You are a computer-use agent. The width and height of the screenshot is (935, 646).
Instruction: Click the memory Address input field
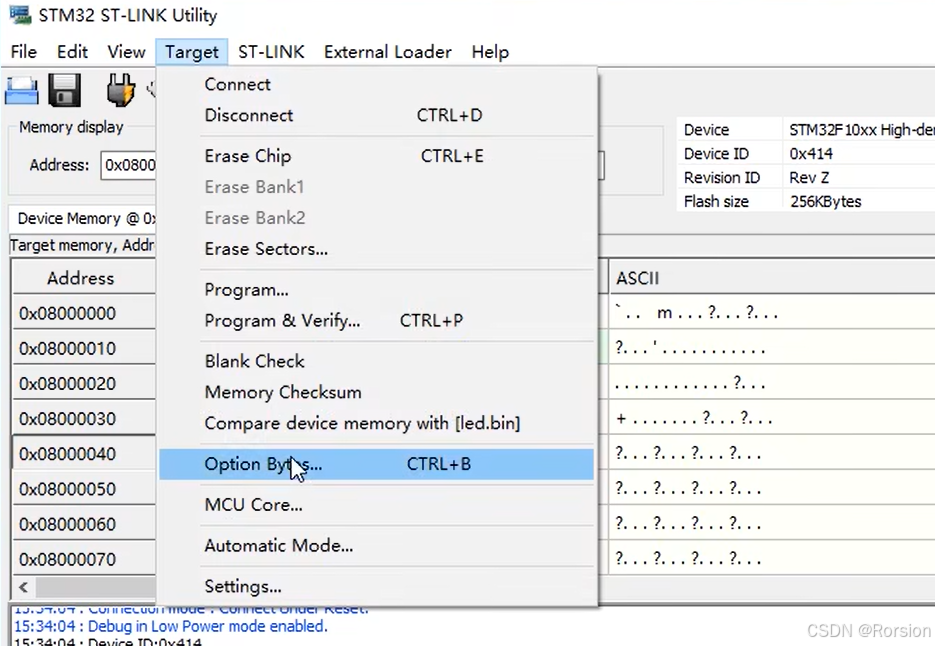pos(128,165)
